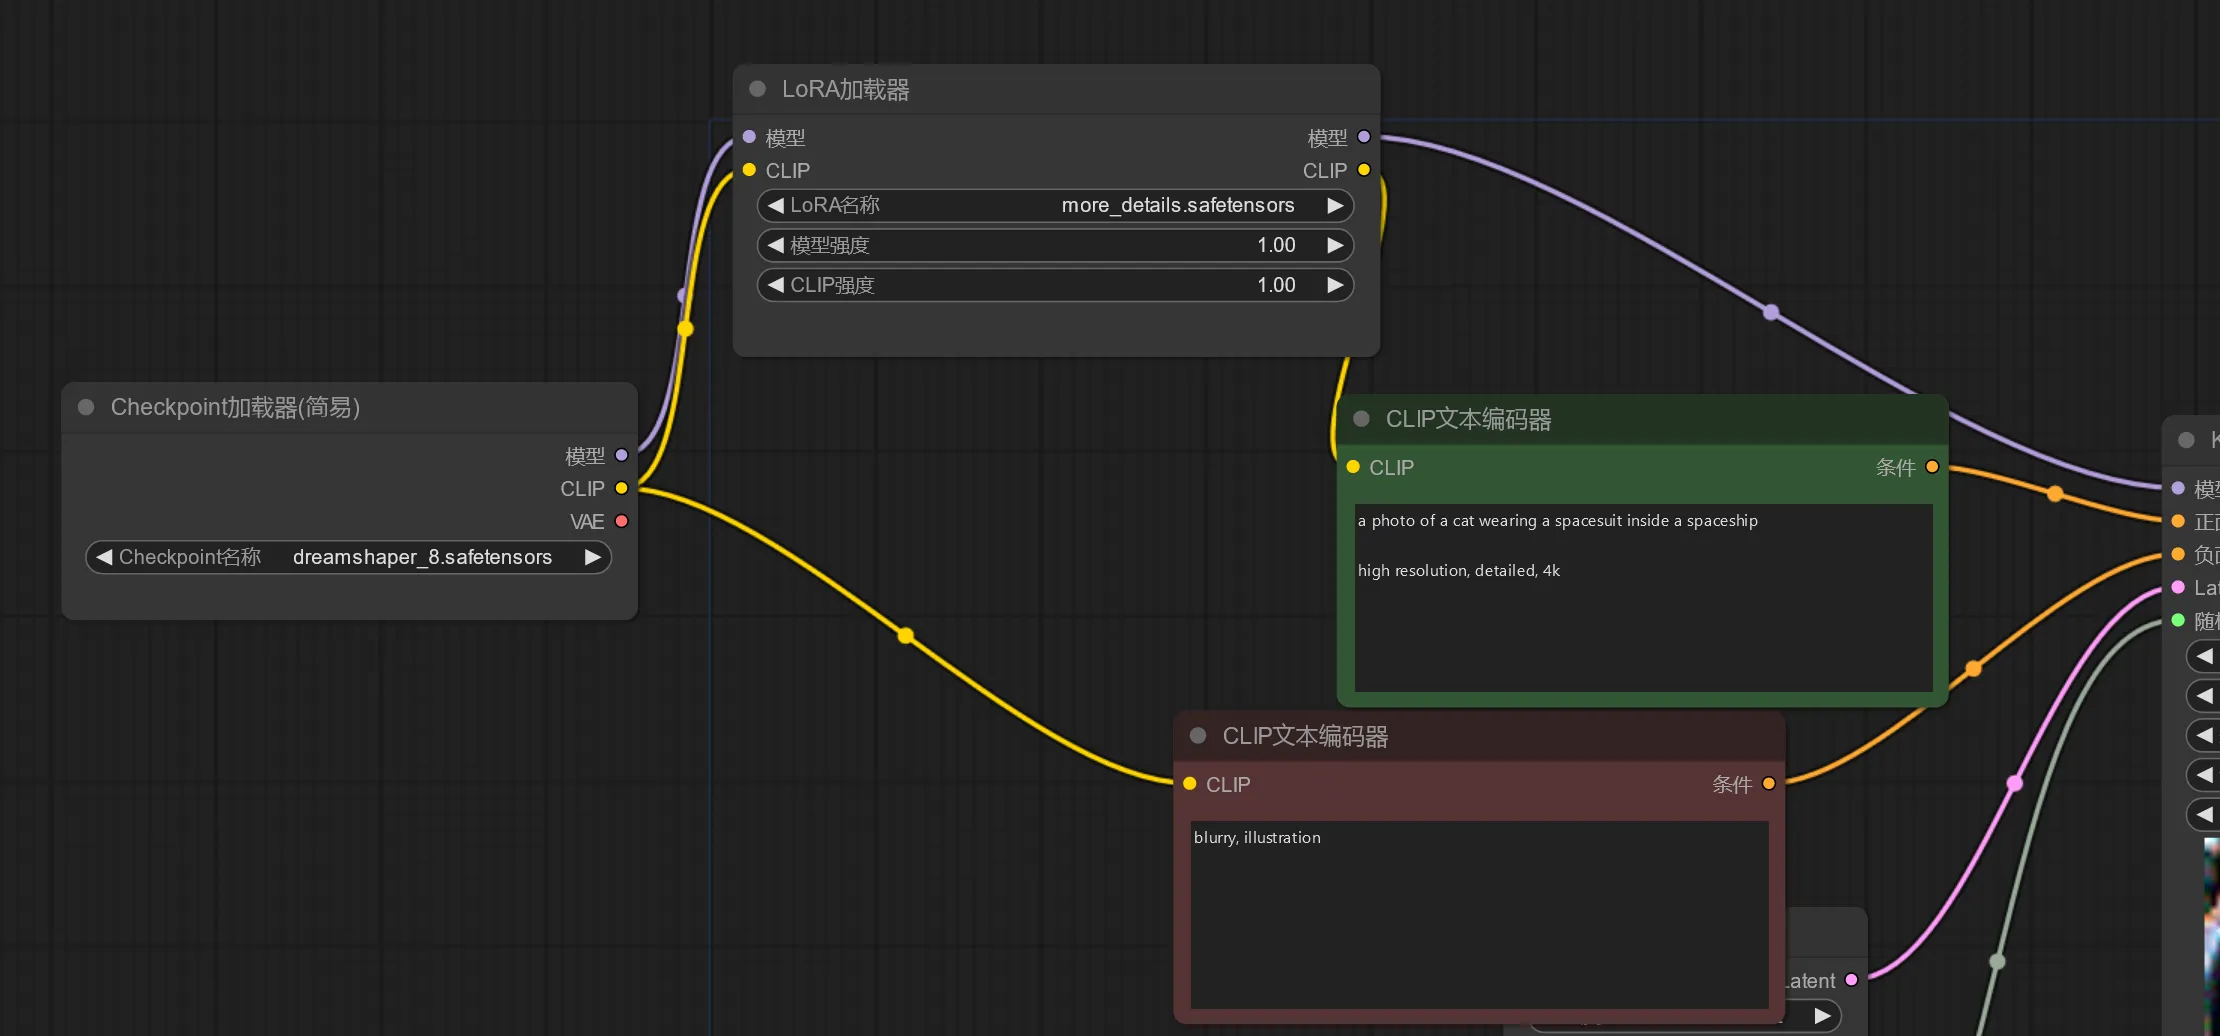Toggle collapse dot on green CLIP文本编码器 node
Image resolution: width=2220 pixels, height=1036 pixels.
[x=1361, y=419]
